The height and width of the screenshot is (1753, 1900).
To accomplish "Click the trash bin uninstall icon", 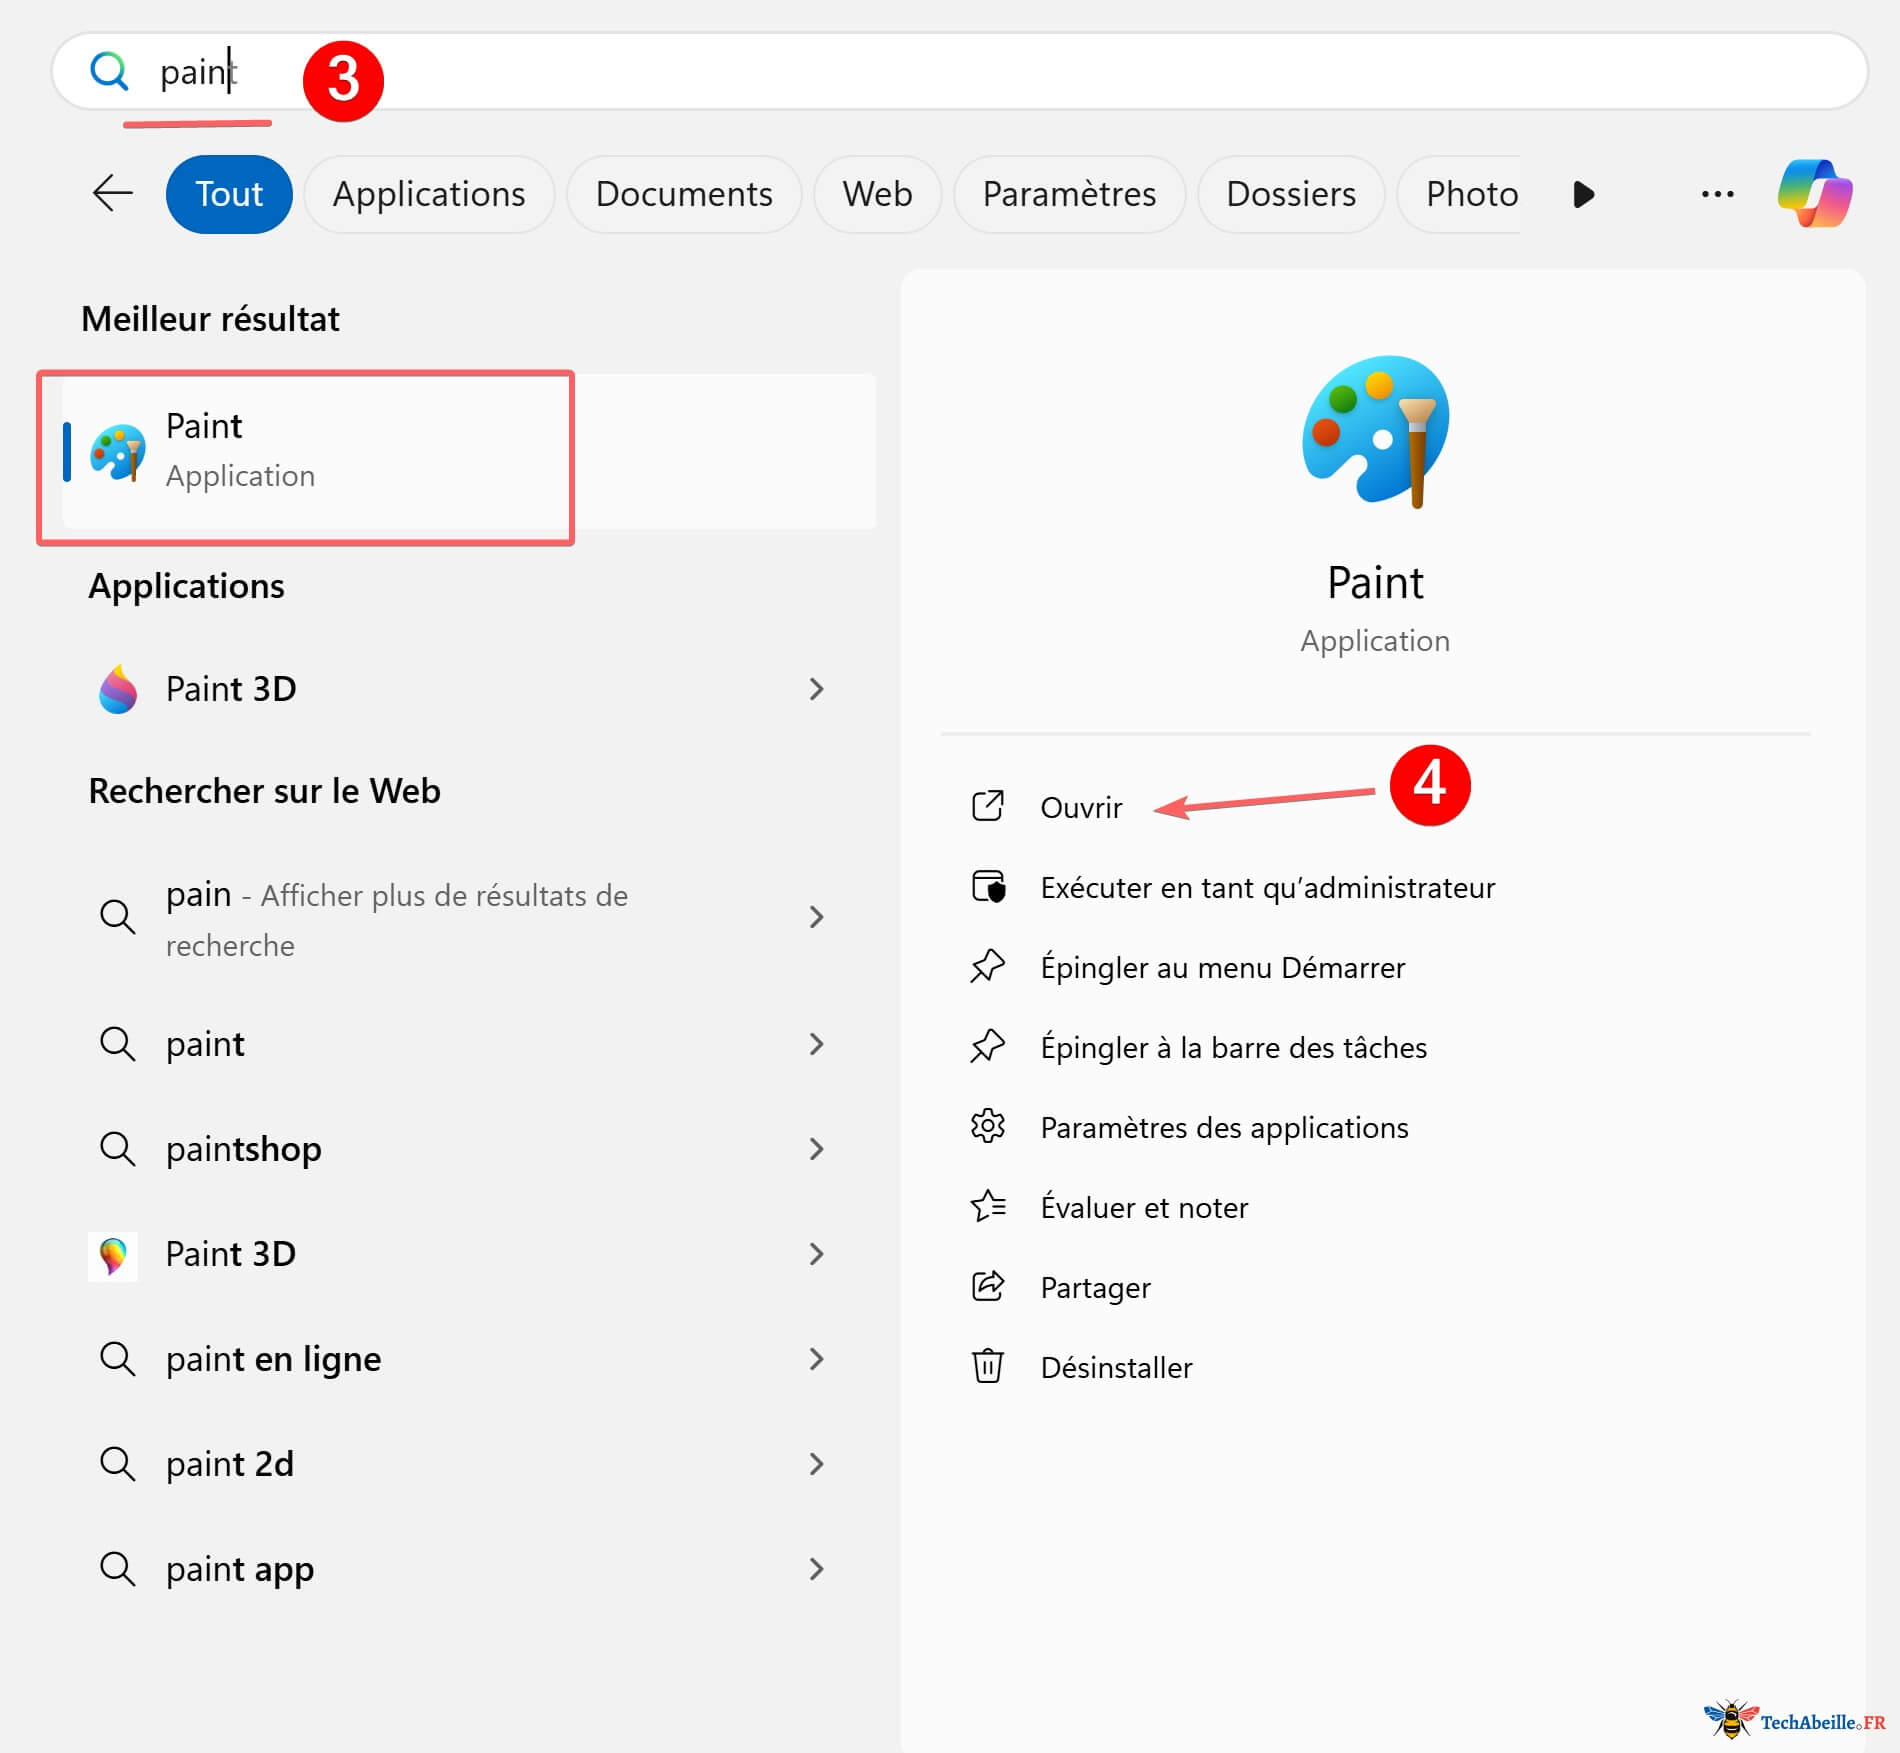I will pos(988,1366).
